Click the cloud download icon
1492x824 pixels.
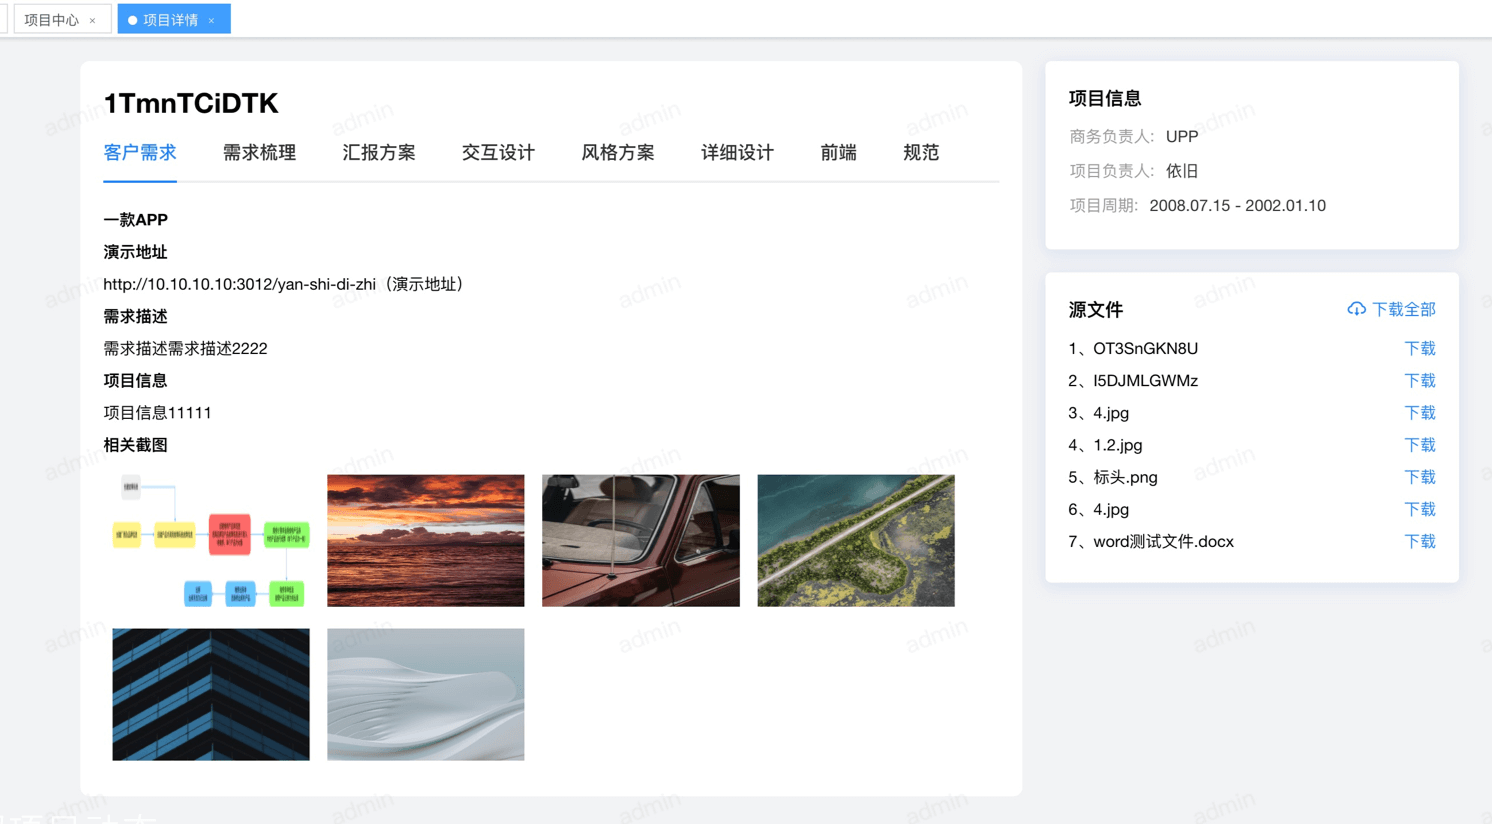[x=1356, y=309]
